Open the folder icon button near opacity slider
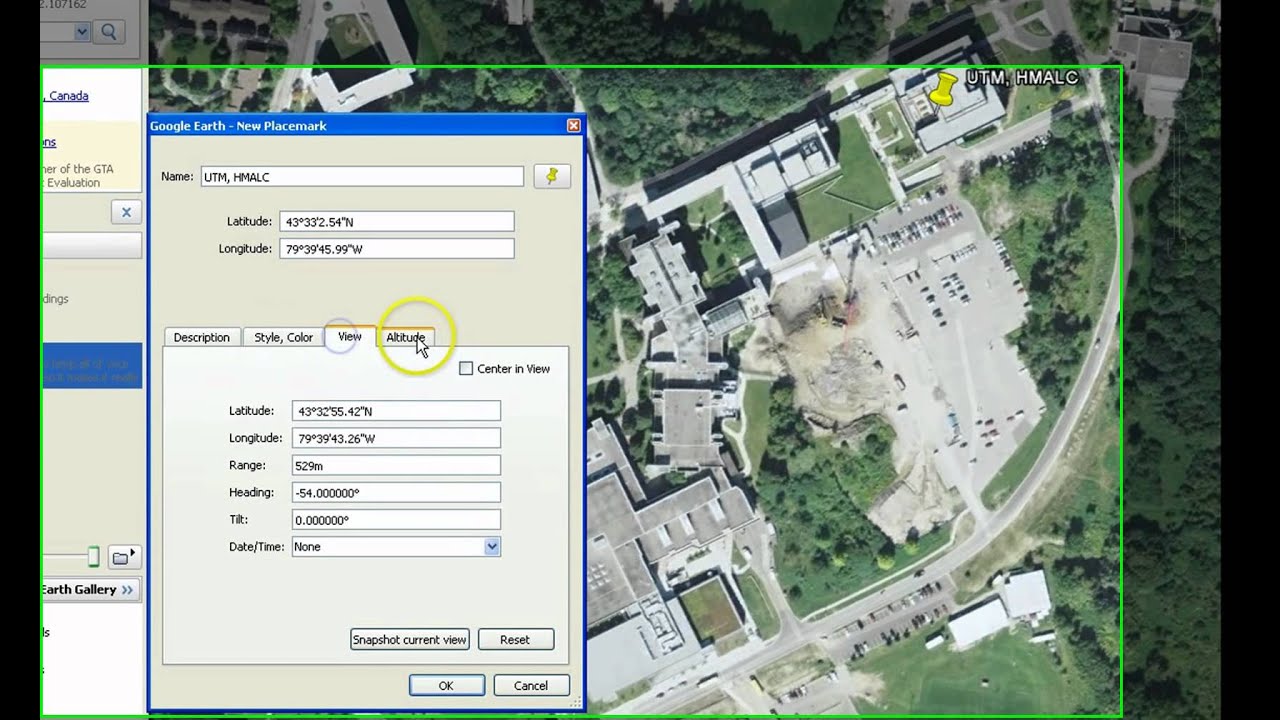This screenshot has height=720, width=1280. (124, 557)
